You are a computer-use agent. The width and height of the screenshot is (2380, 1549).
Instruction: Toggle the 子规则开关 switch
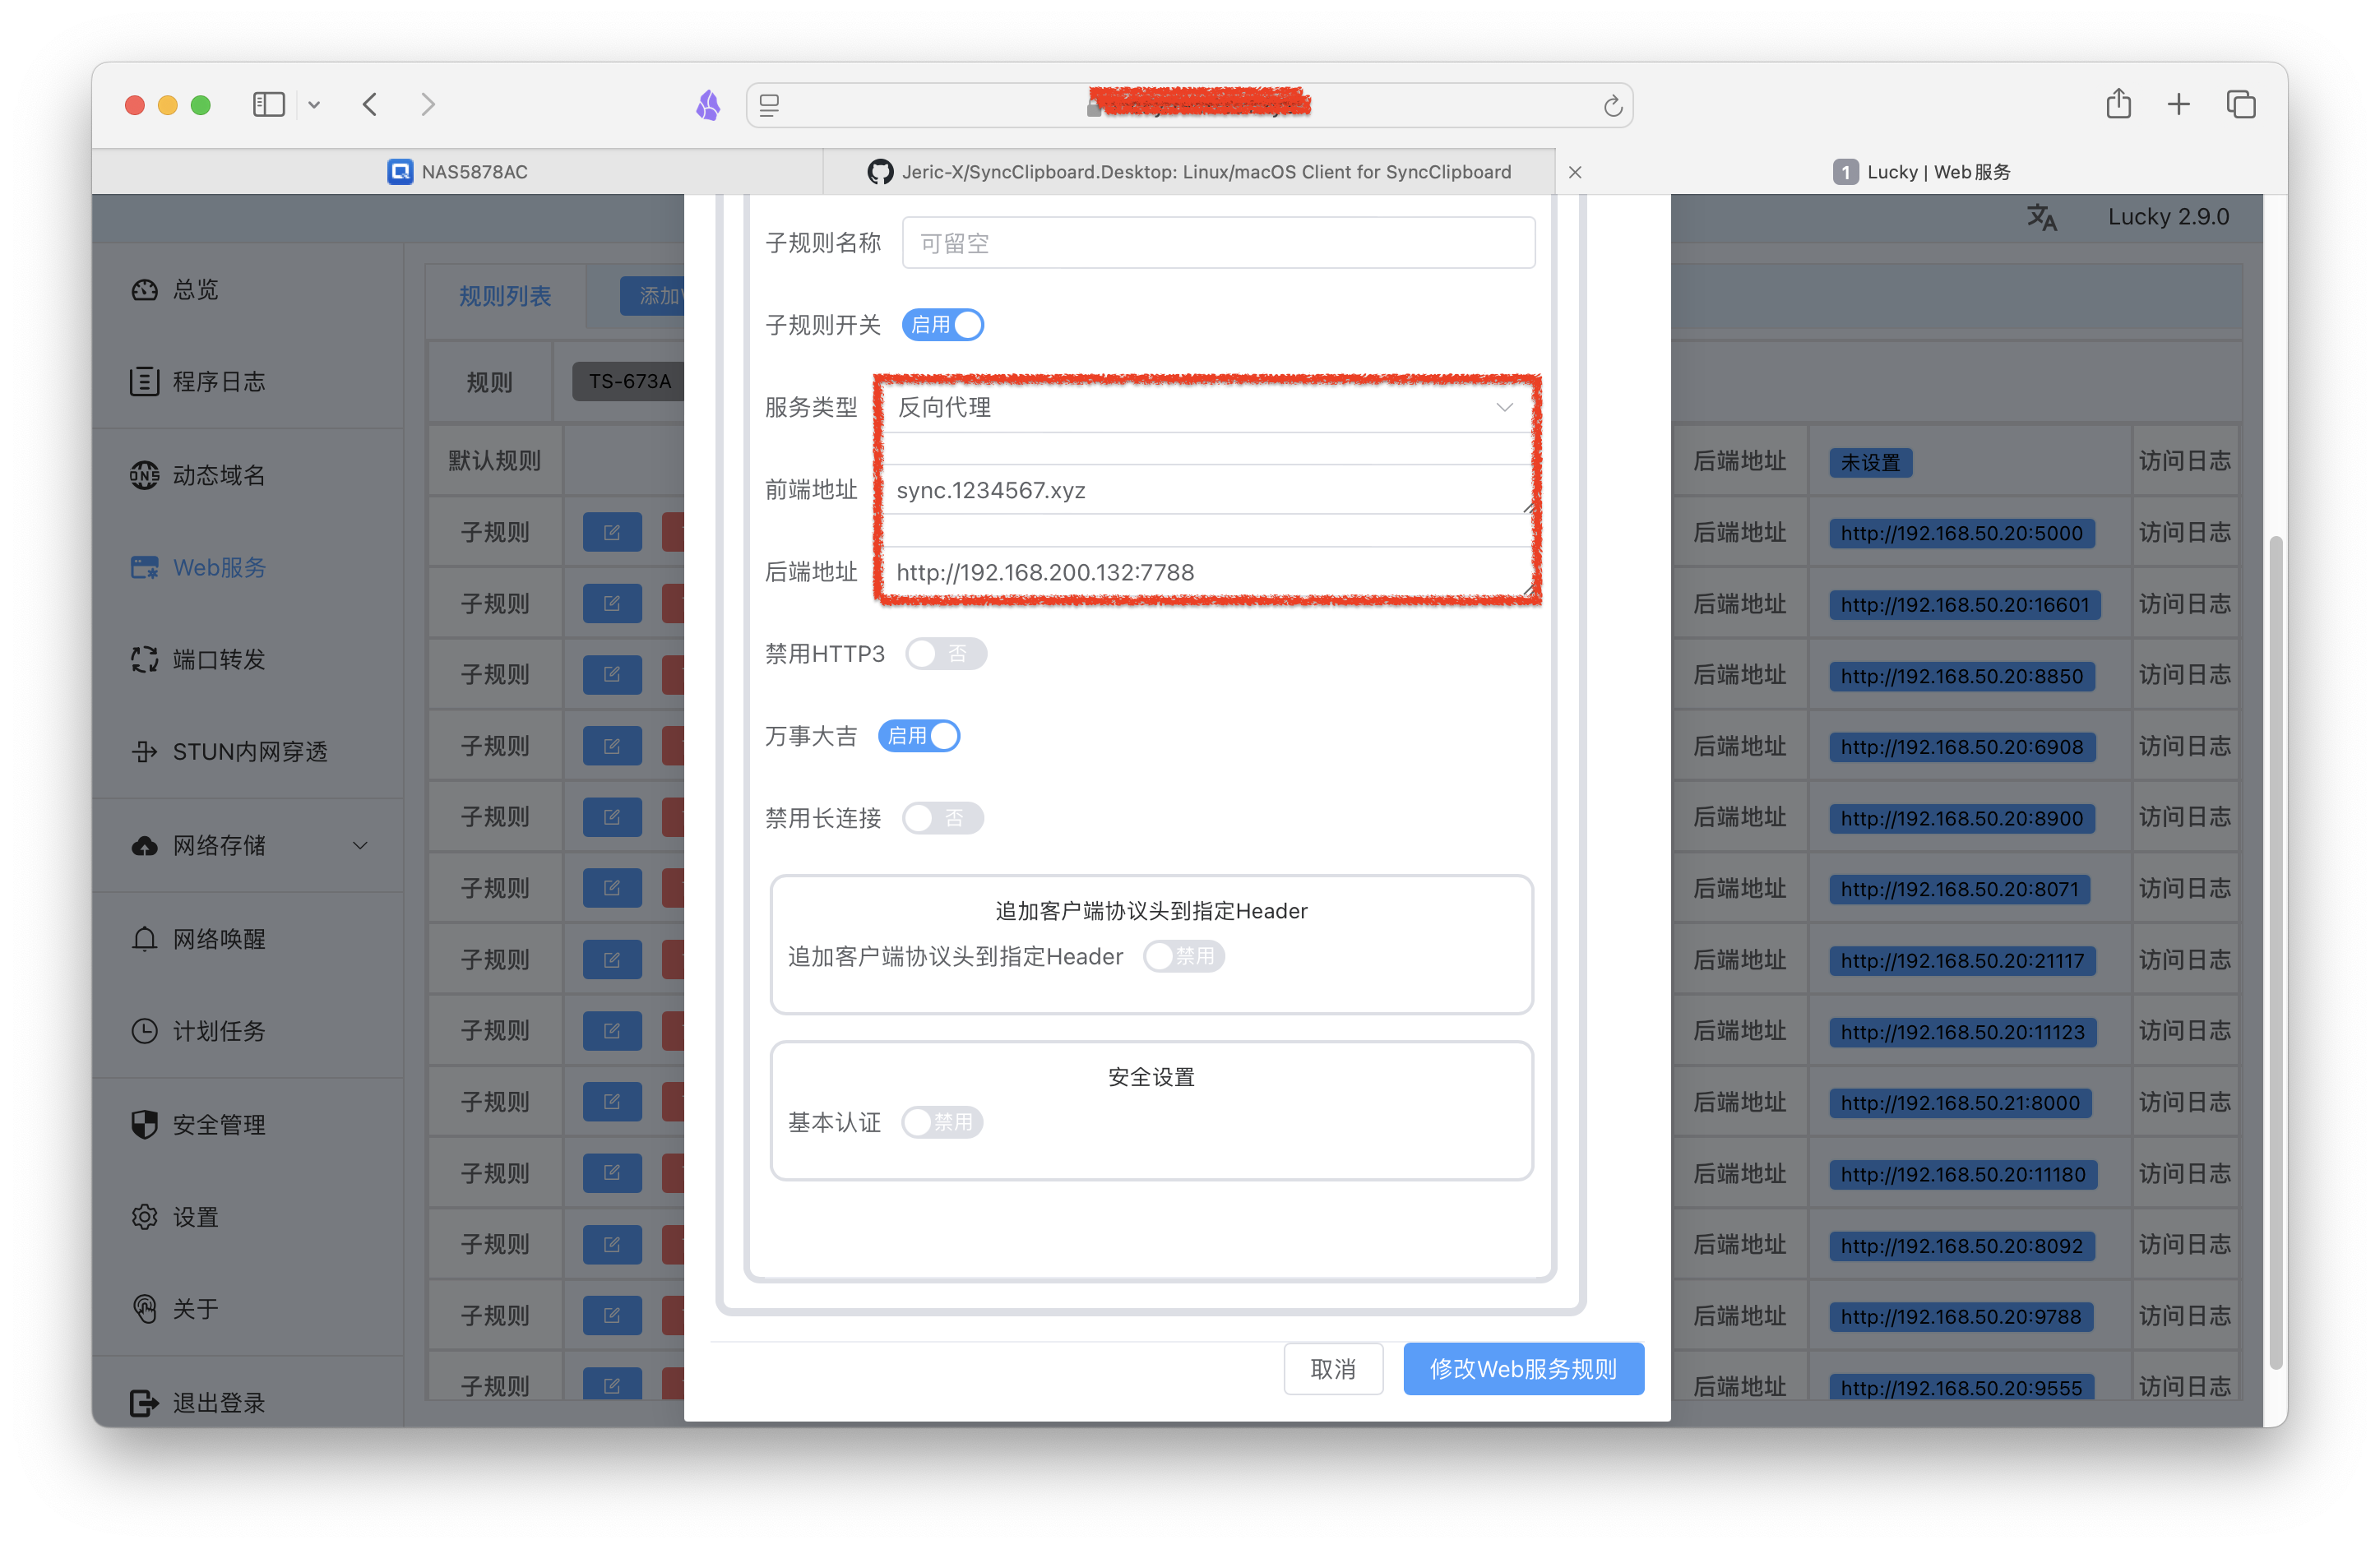(x=943, y=325)
